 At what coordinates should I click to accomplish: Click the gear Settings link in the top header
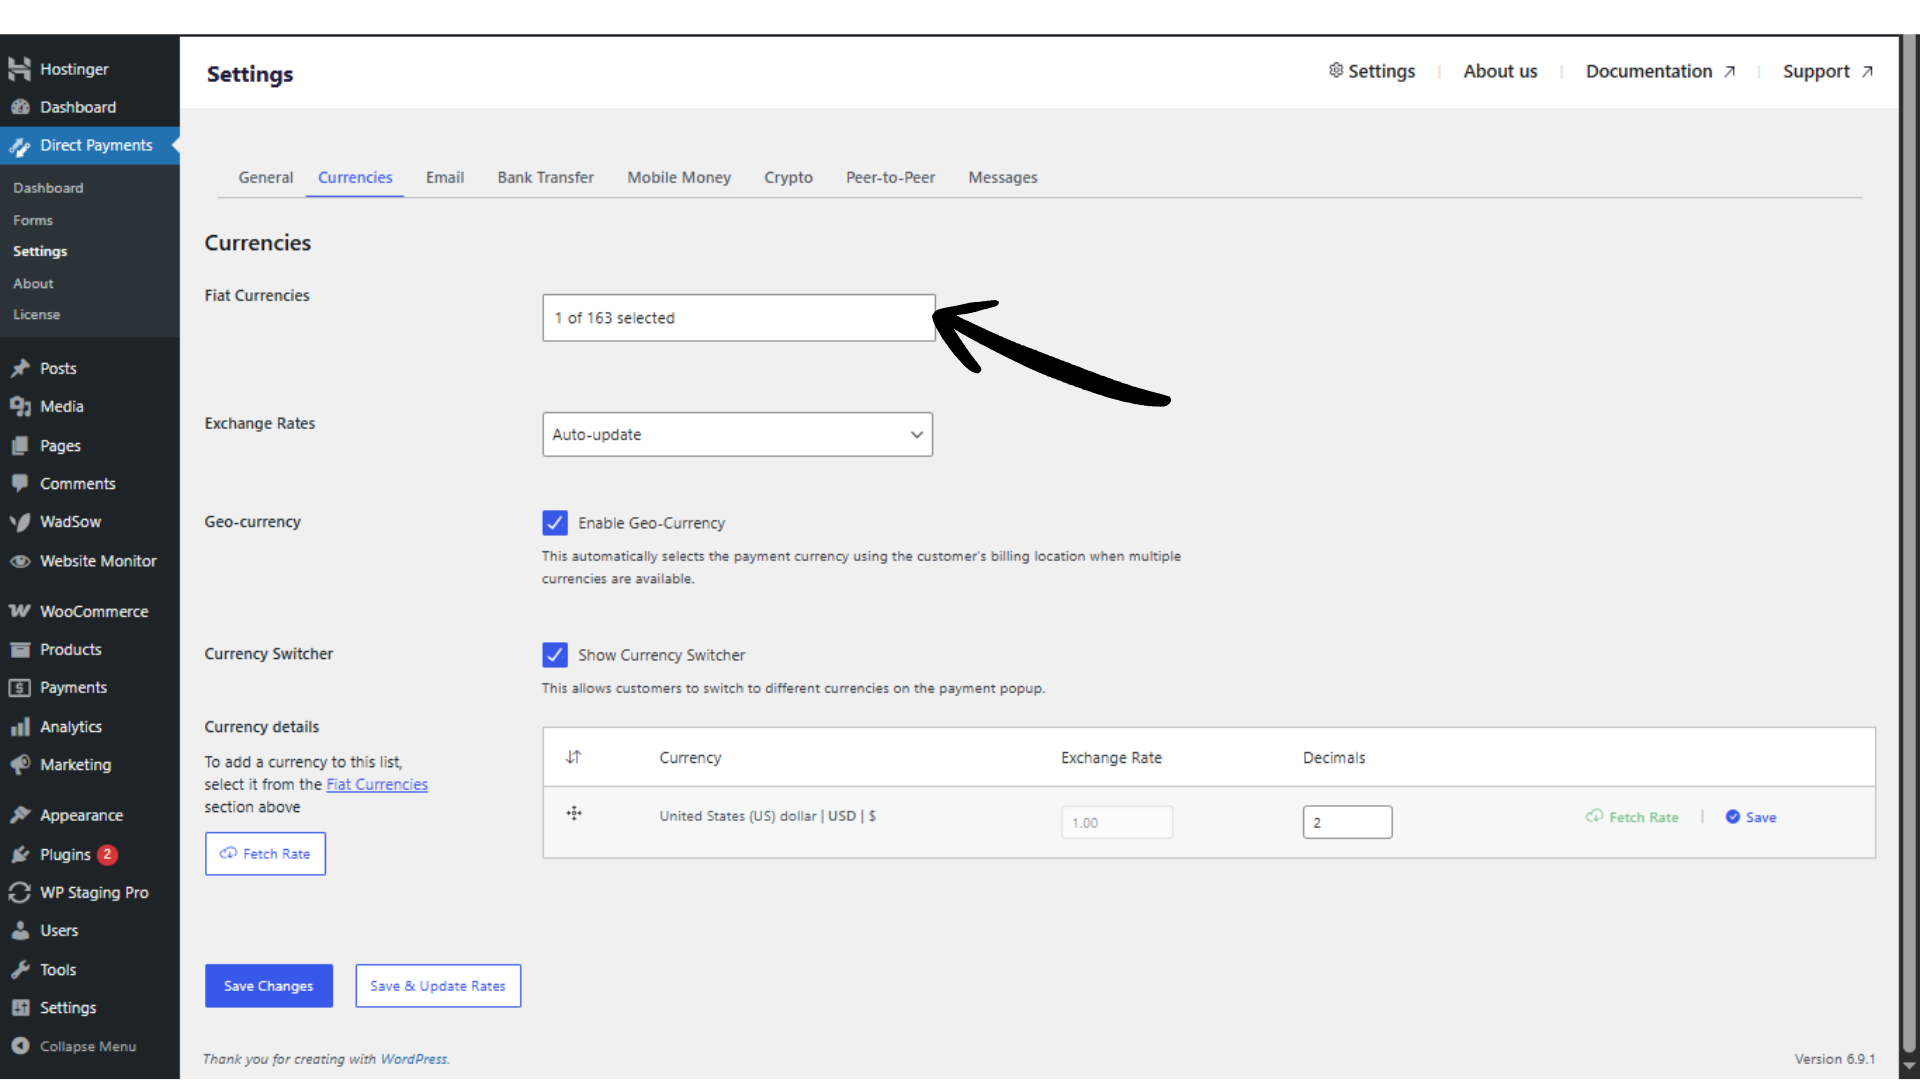[x=1372, y=71]
